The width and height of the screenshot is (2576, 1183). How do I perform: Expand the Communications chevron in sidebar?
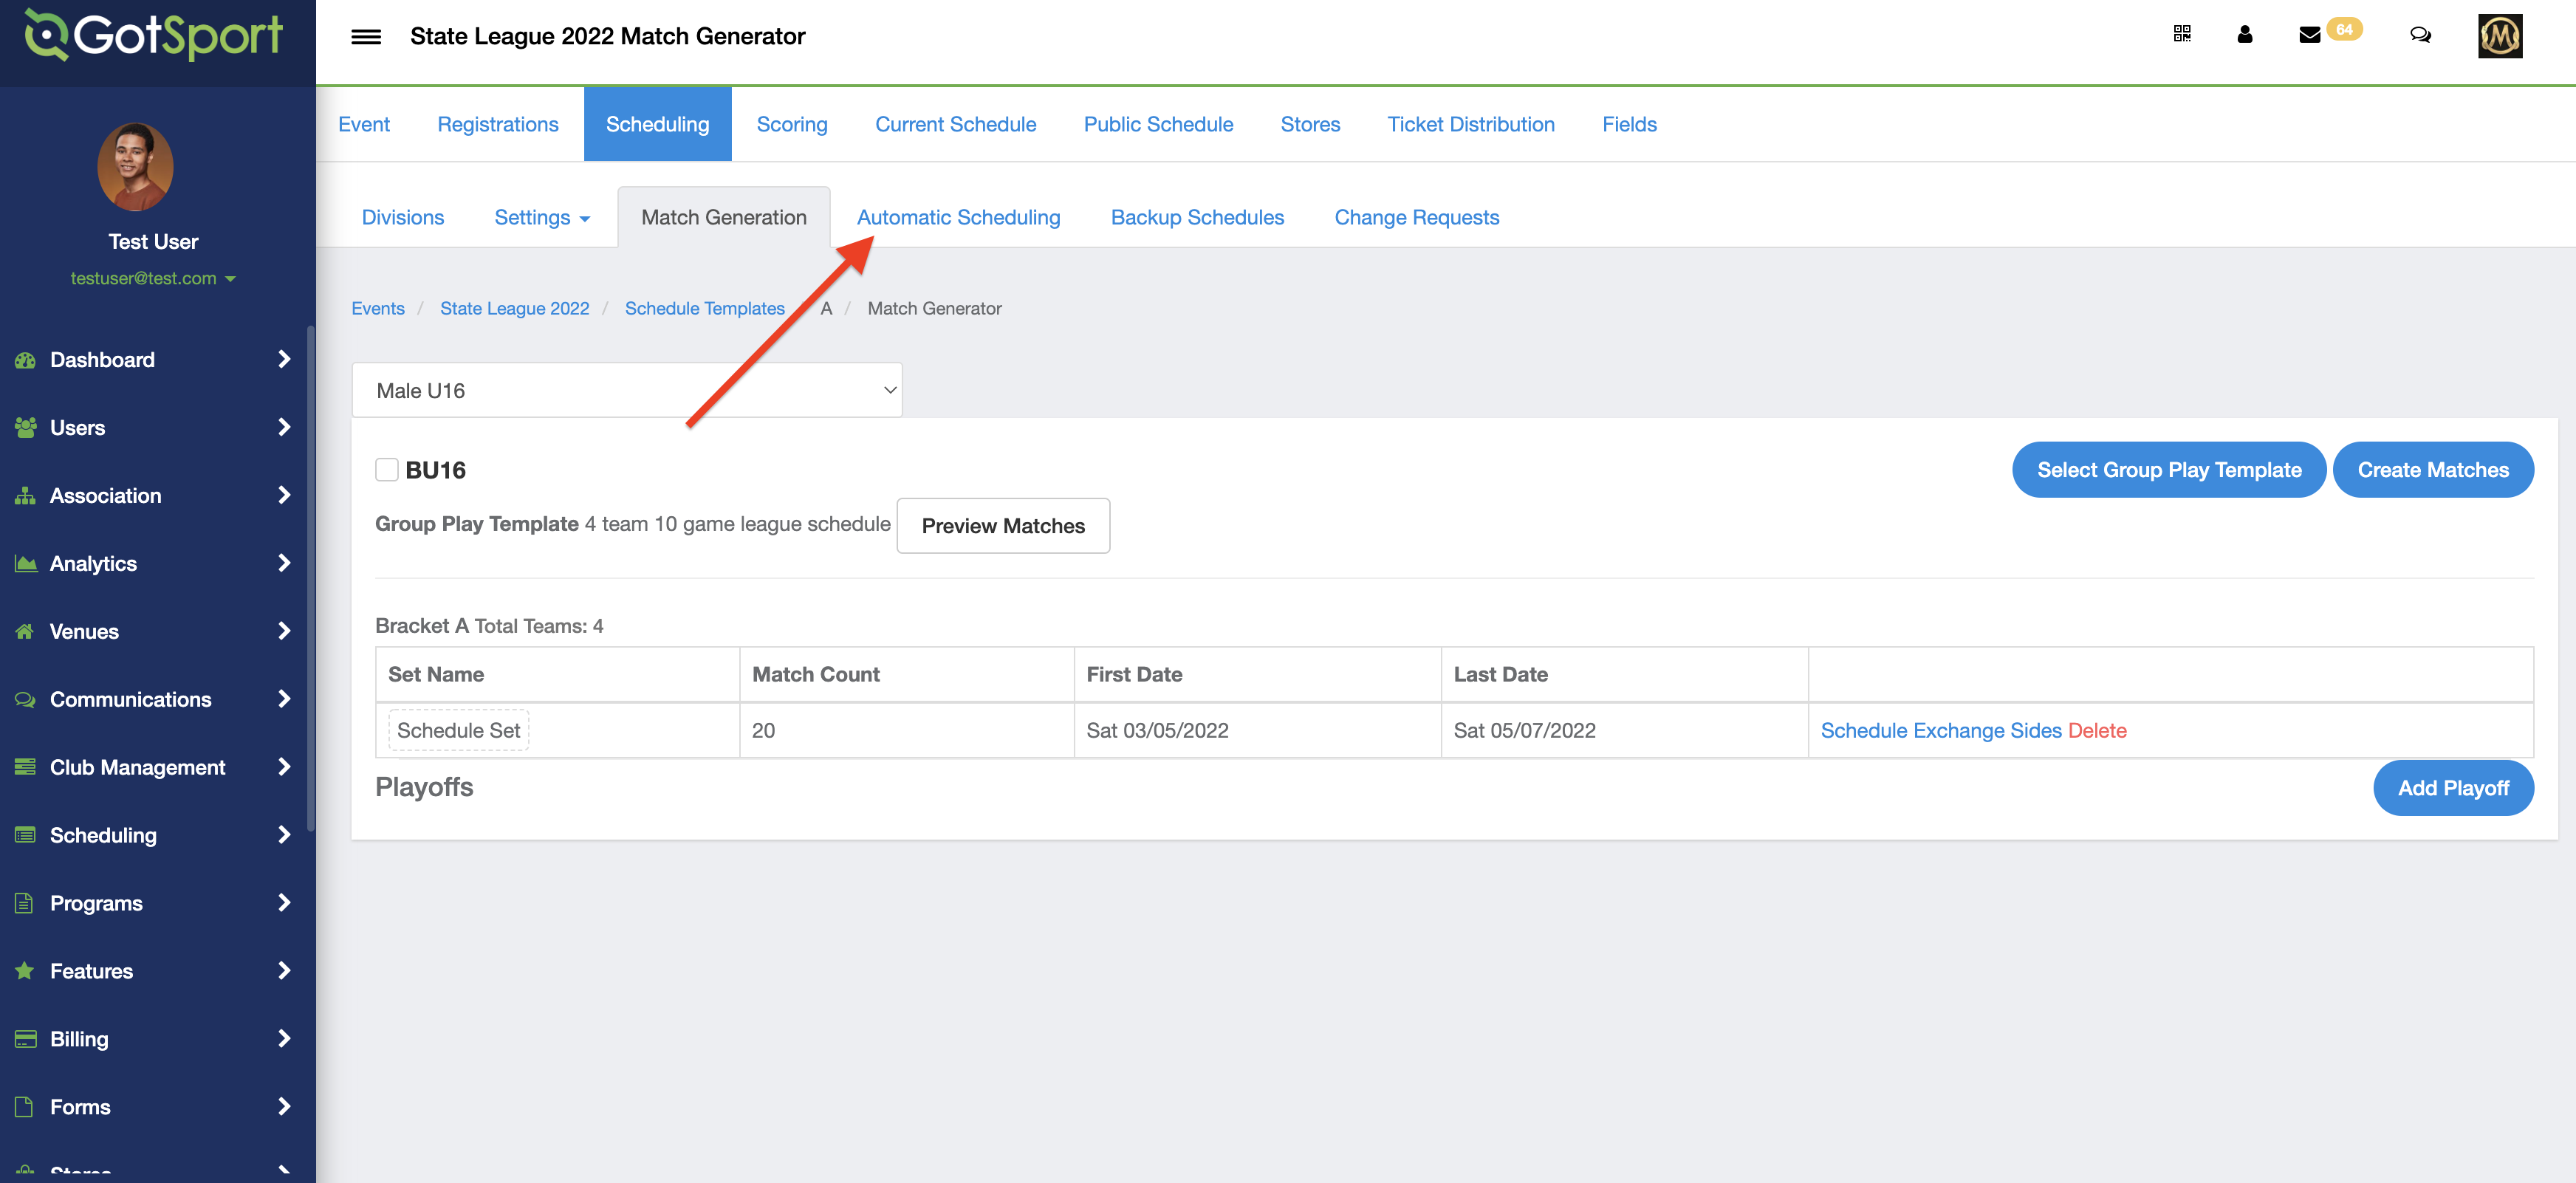pyautogui.click(x=284, y=699)
